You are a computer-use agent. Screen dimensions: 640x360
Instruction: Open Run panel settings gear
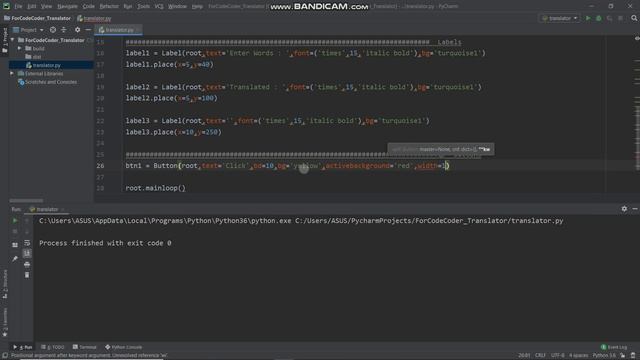click(624, 209)
